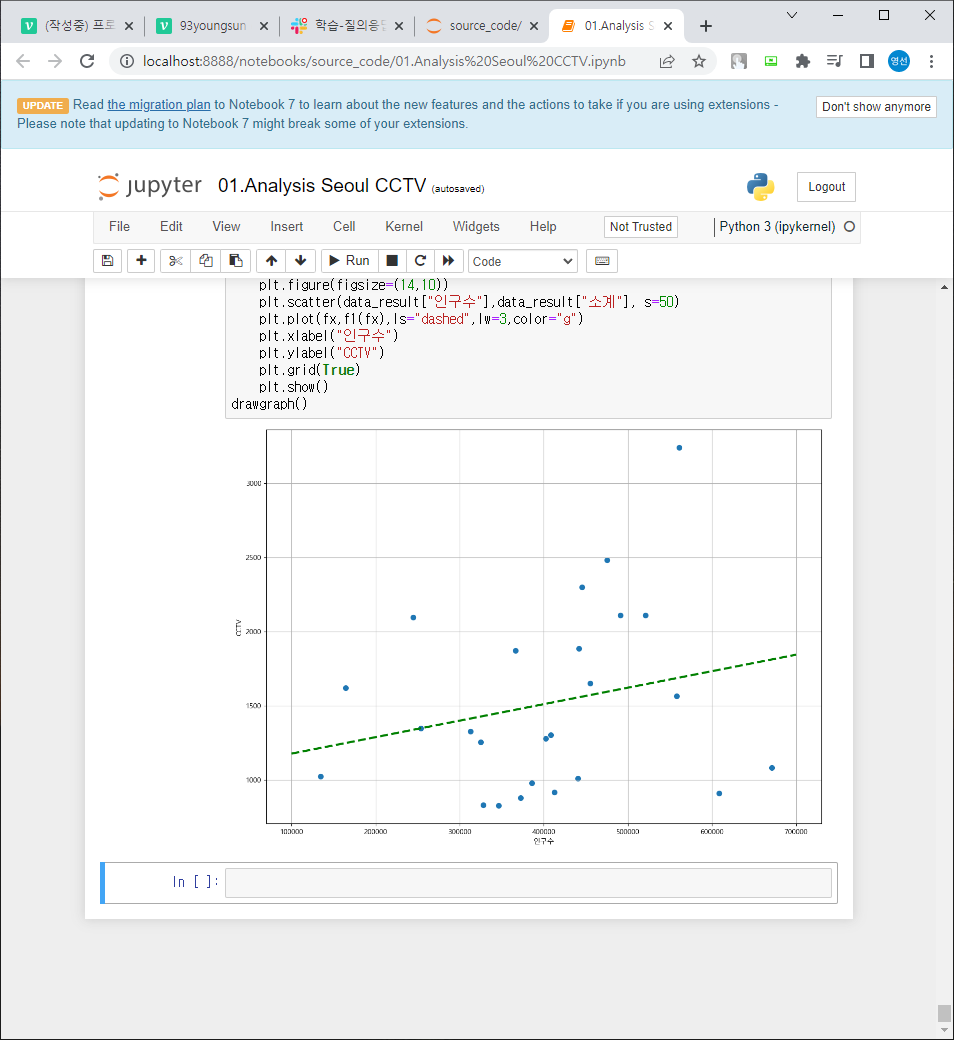Go back with browser back arrow

coord(23,62)
